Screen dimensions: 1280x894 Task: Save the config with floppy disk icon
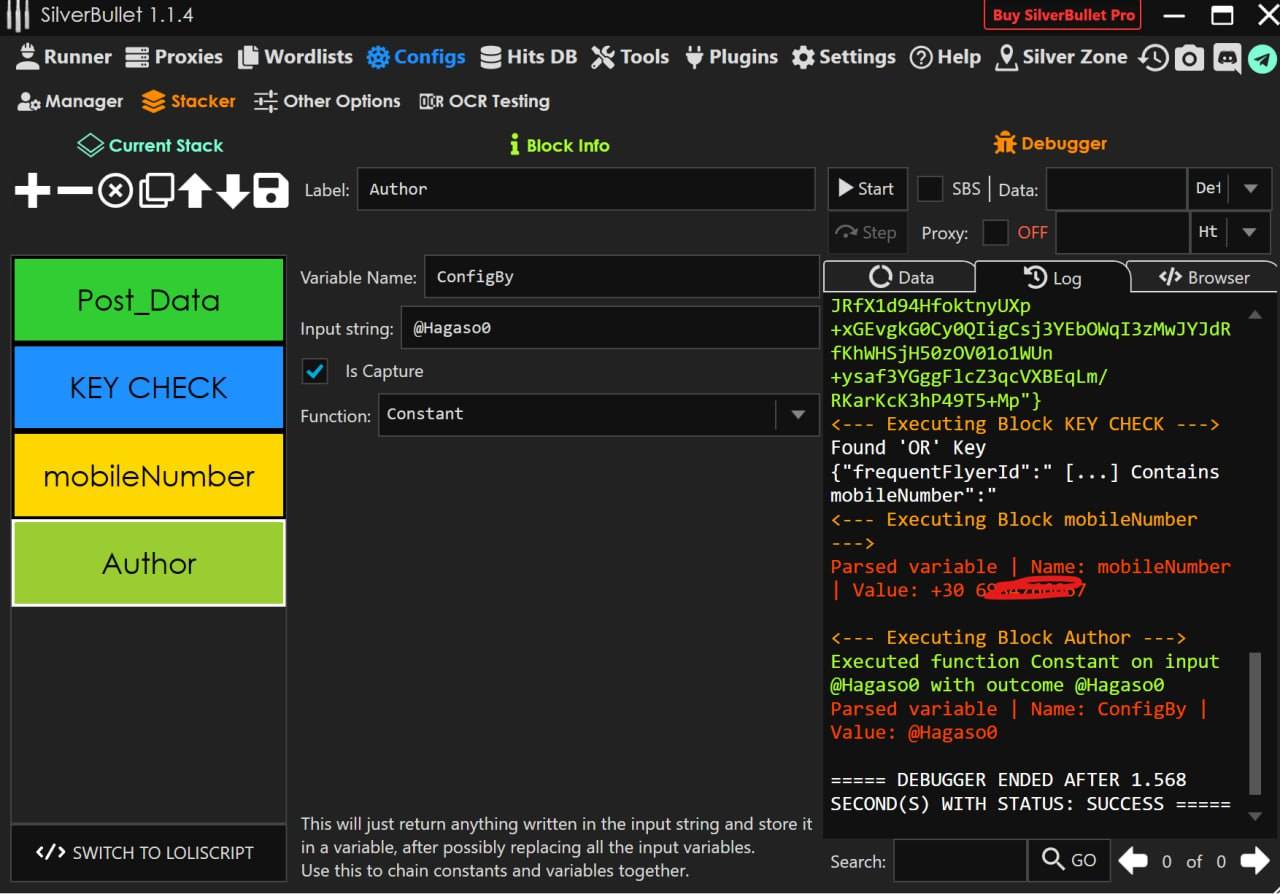point(270,190)
